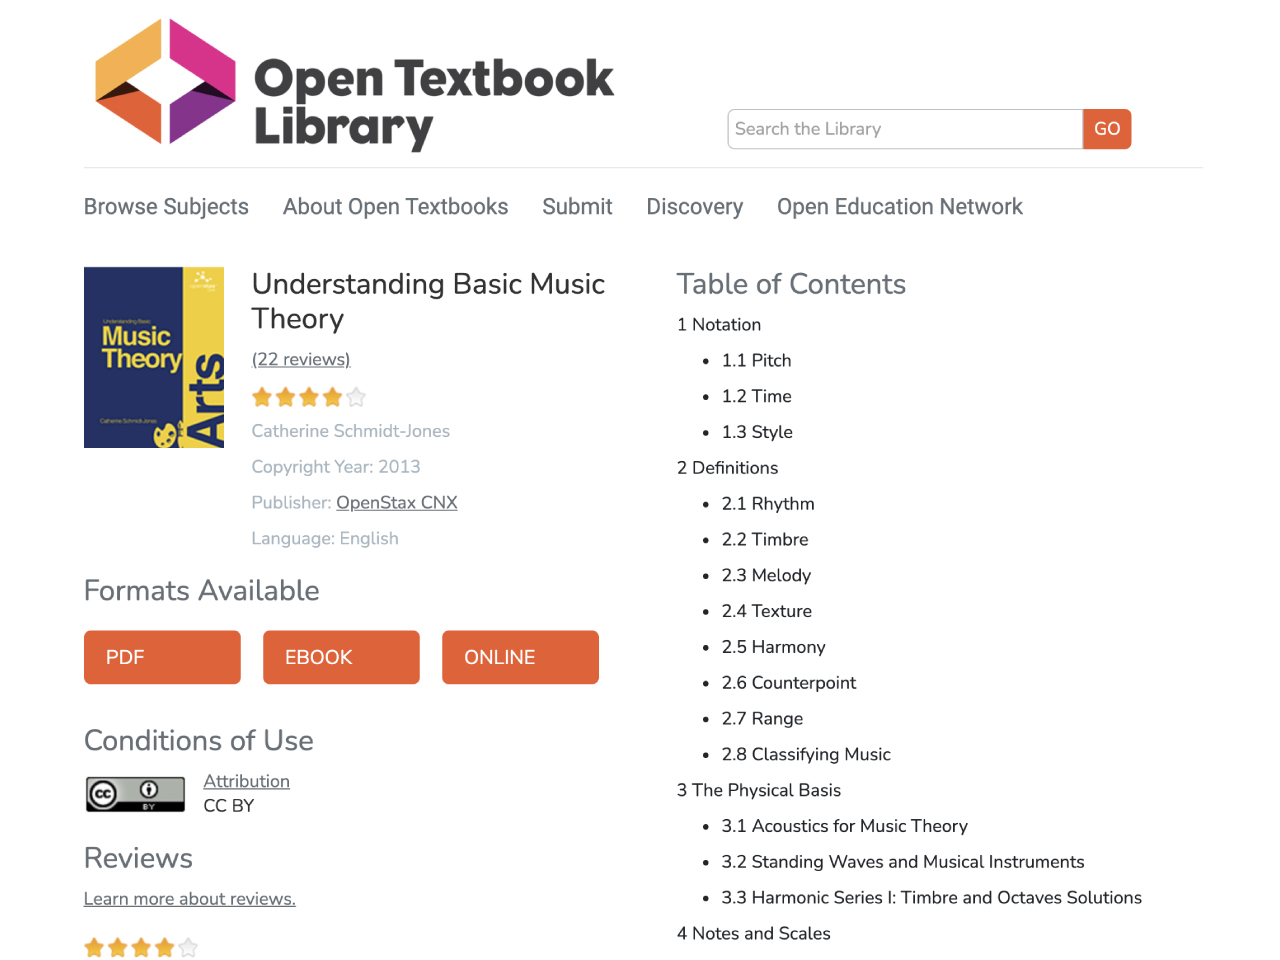Download the PDF format

[162, 657]
